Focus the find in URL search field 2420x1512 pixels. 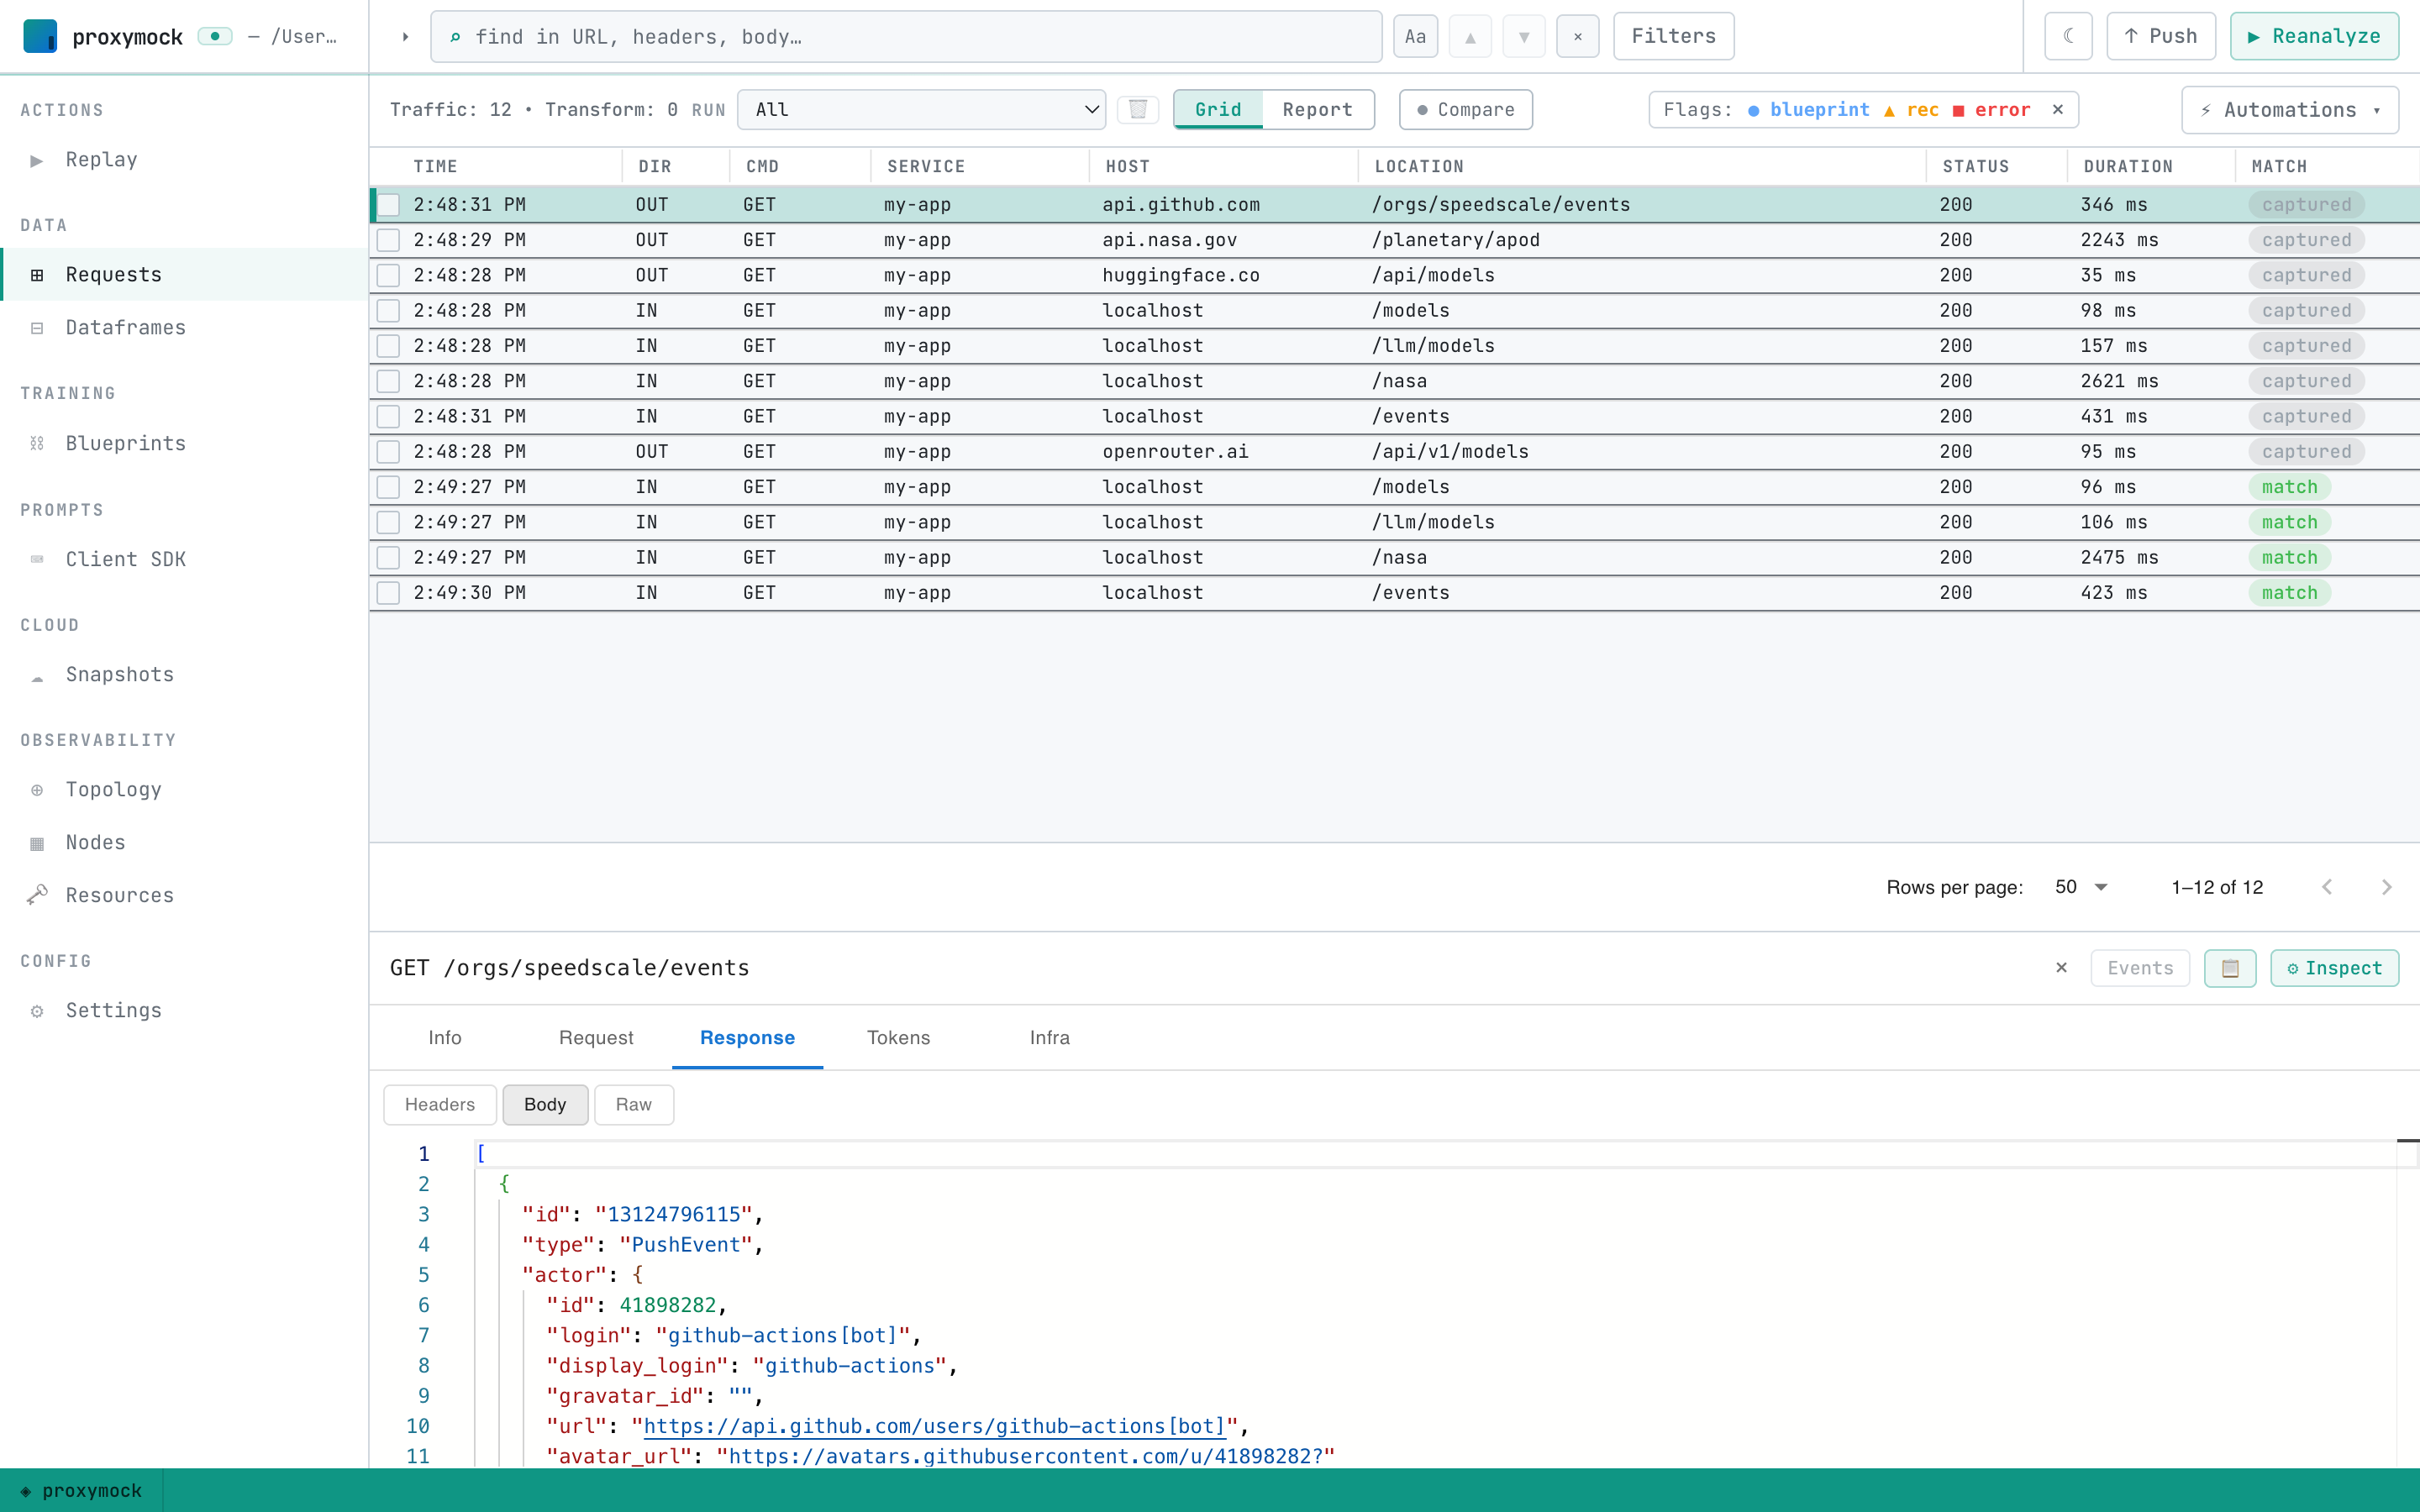906,37
